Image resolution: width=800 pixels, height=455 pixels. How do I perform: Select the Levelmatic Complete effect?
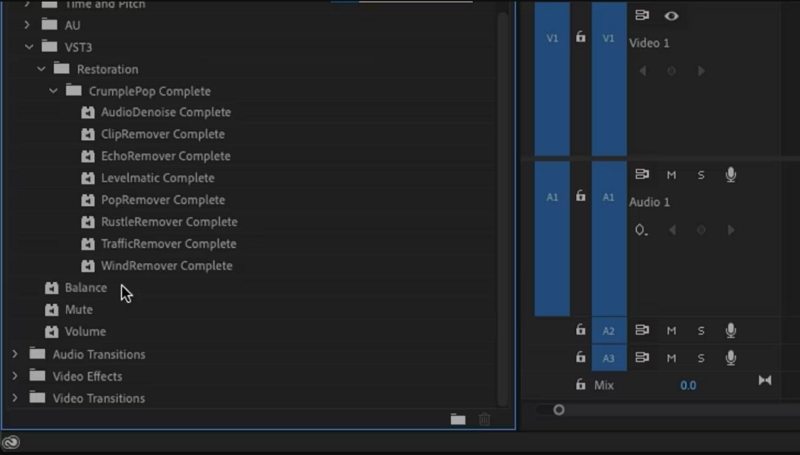158,178
